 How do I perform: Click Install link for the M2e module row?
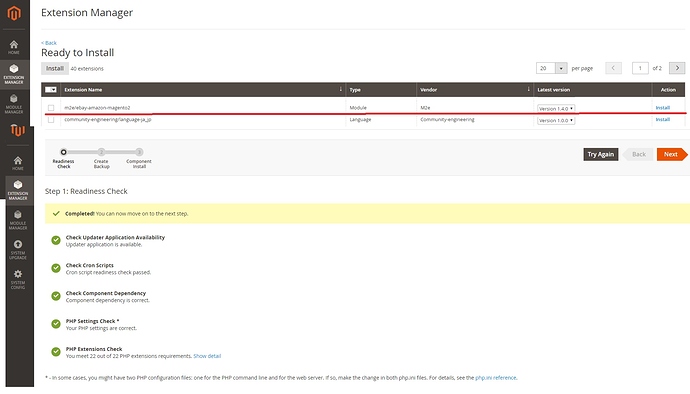click(663, 108)
